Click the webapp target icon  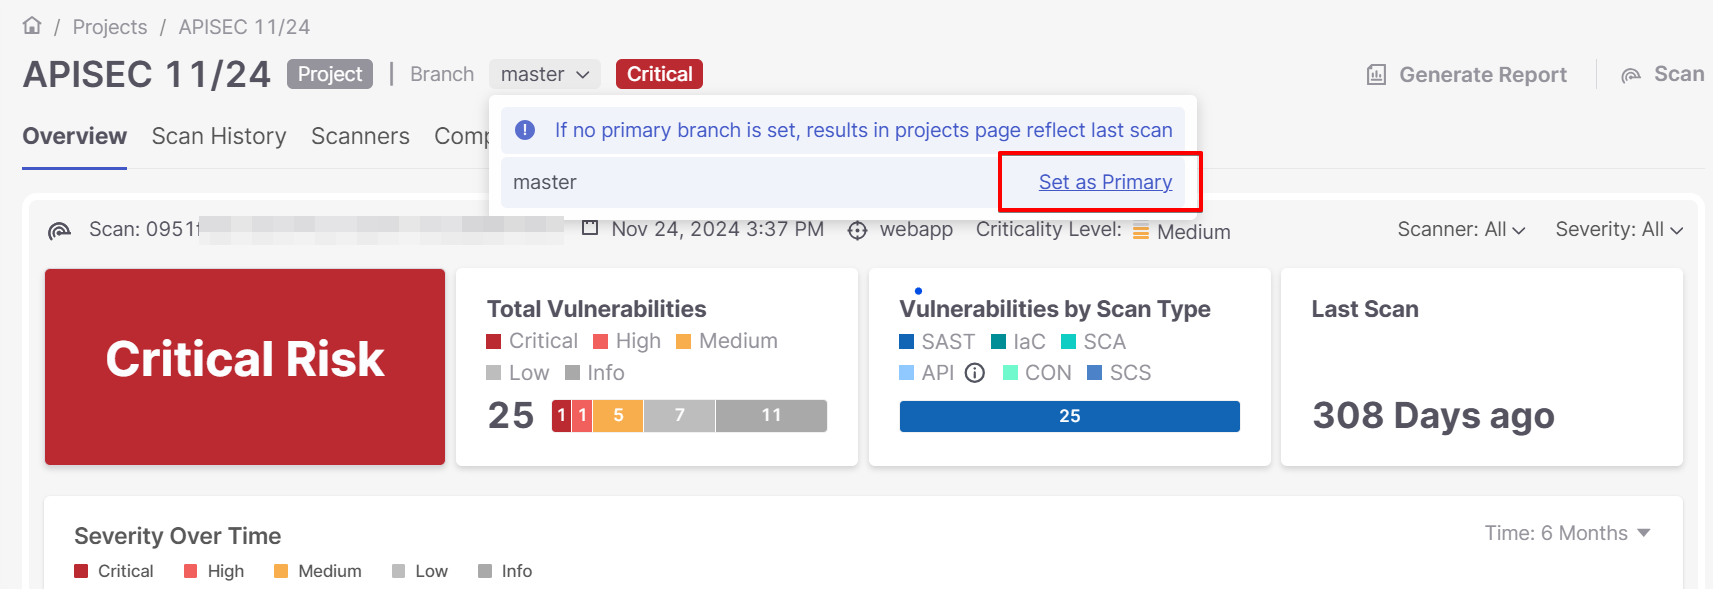point(857,231)
